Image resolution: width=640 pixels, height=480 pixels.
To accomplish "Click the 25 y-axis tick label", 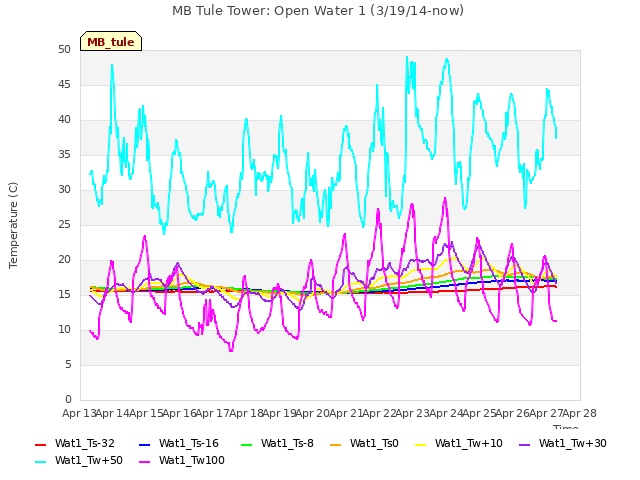I will click(x=64, y=225).
